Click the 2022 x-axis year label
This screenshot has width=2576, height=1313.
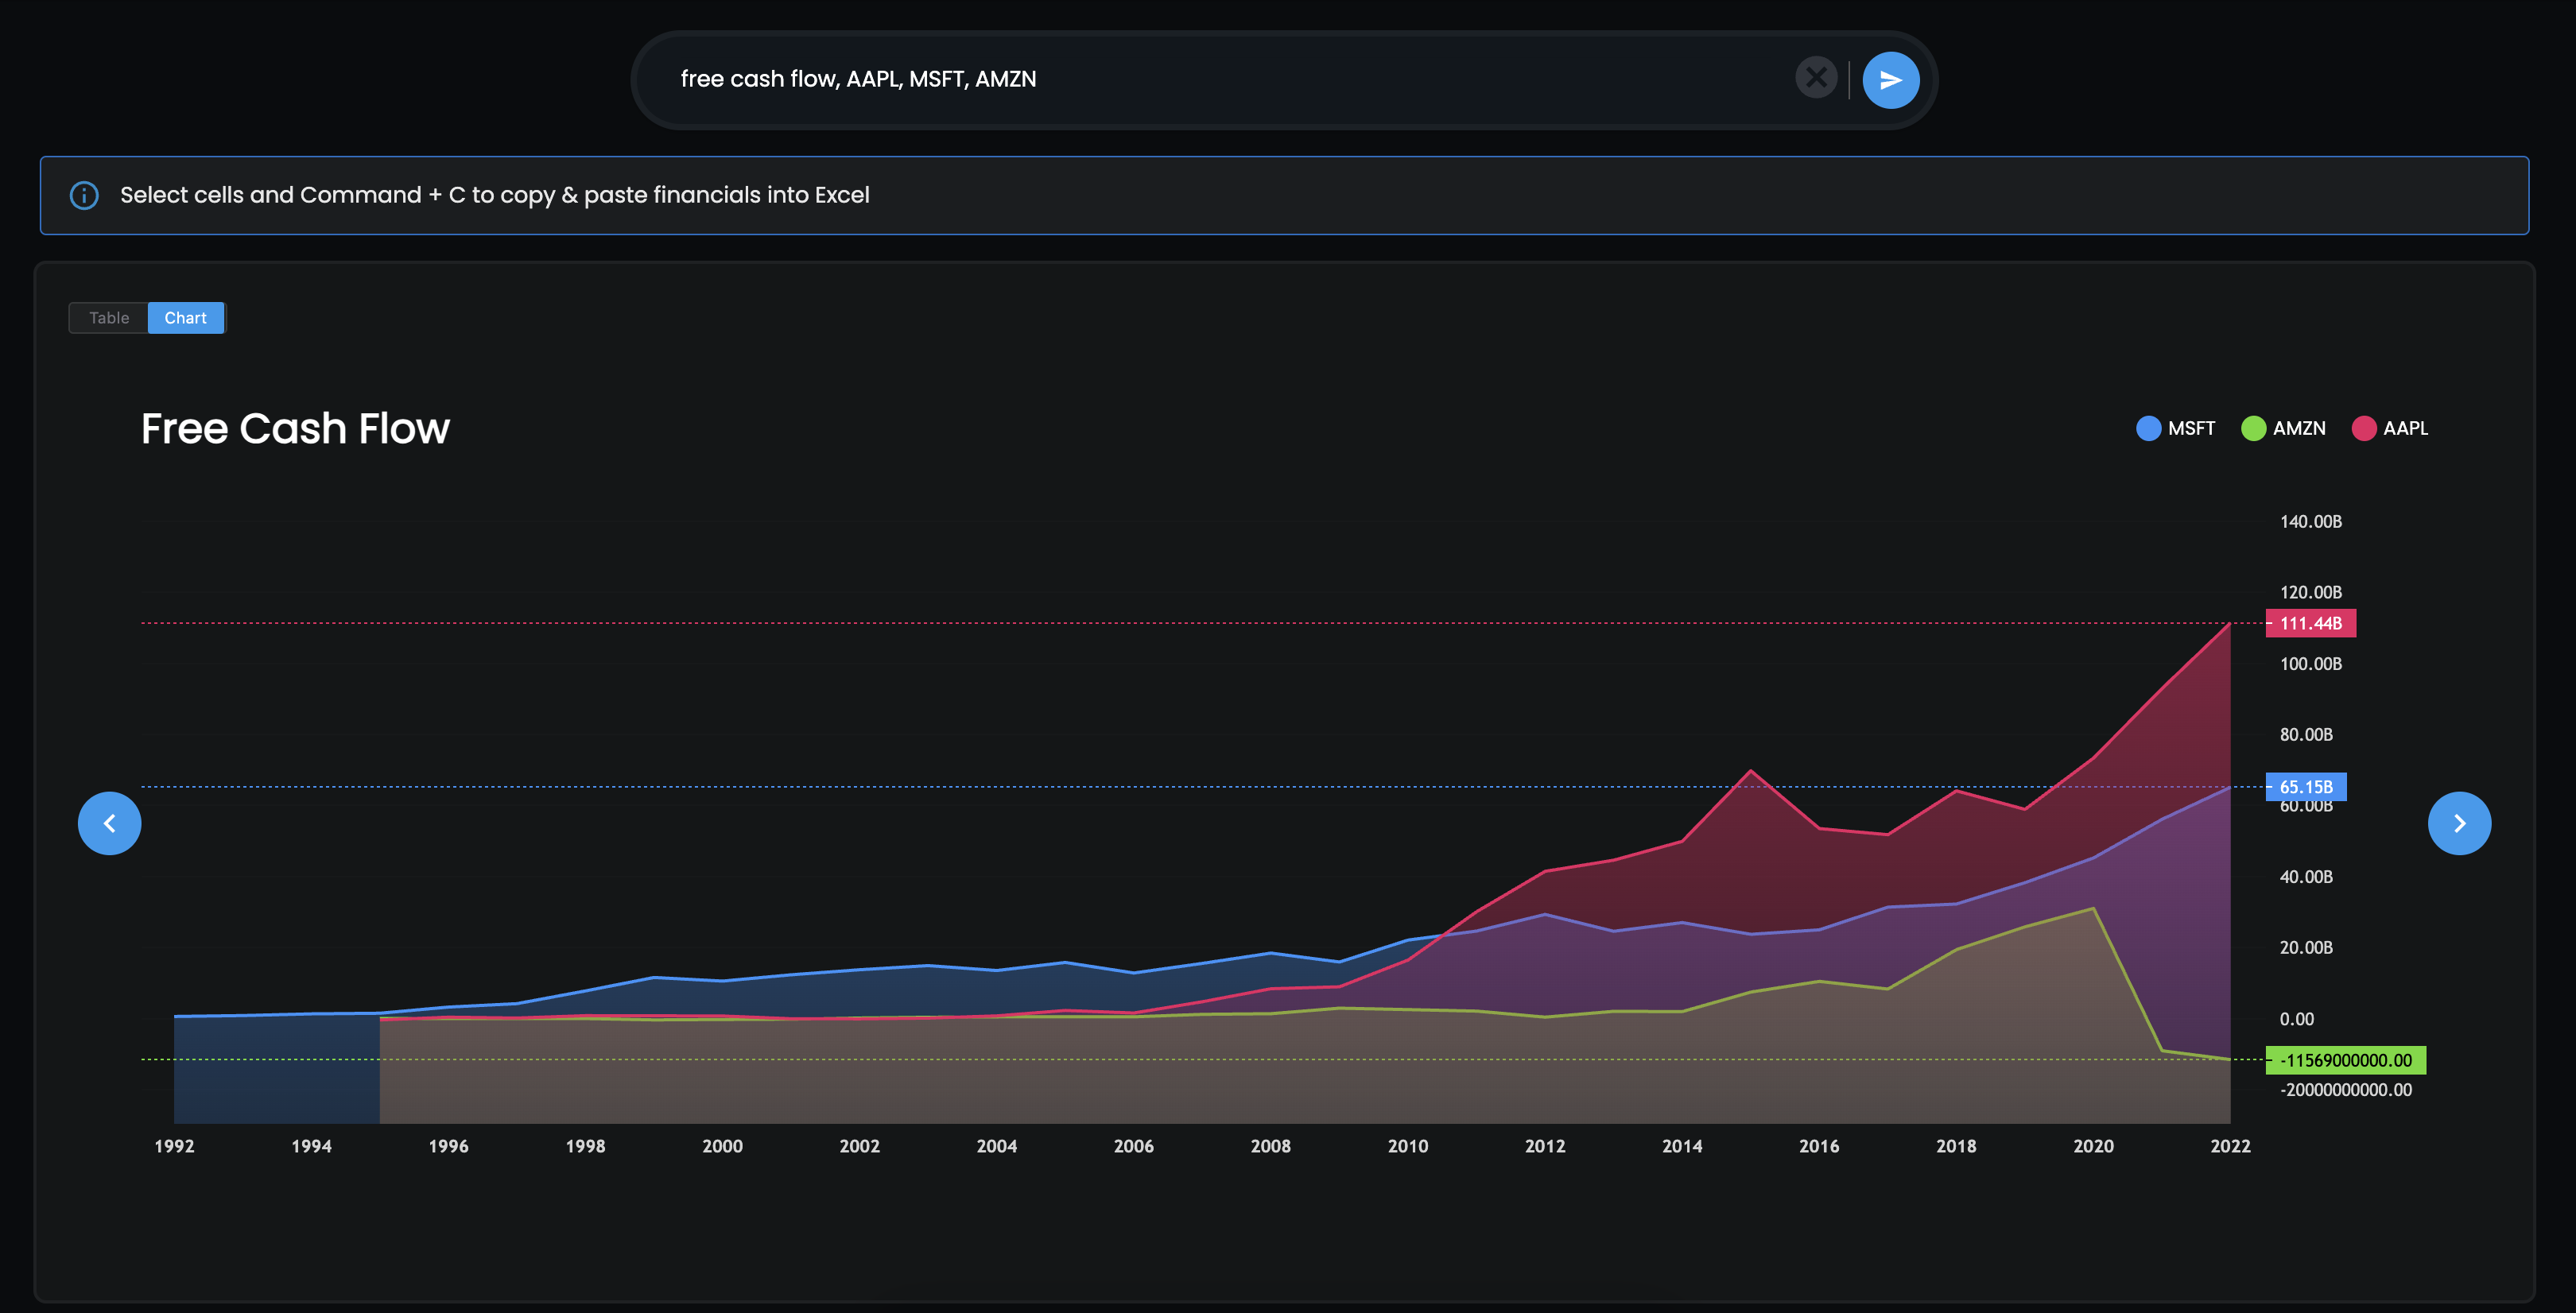(x=2230, y=1146)
